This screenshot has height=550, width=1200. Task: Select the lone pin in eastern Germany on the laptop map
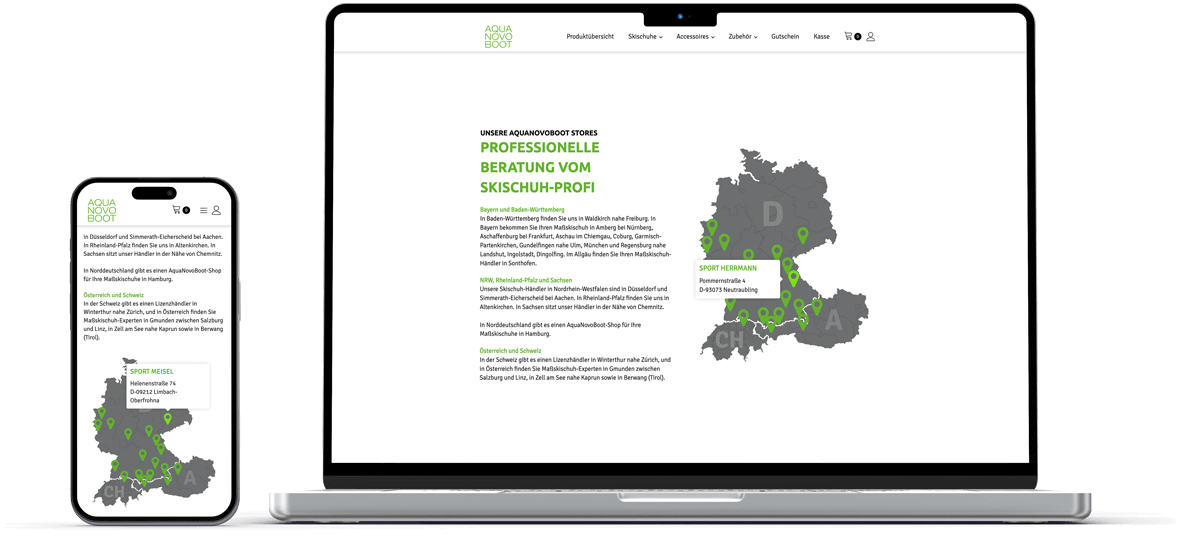pos(803,235)
